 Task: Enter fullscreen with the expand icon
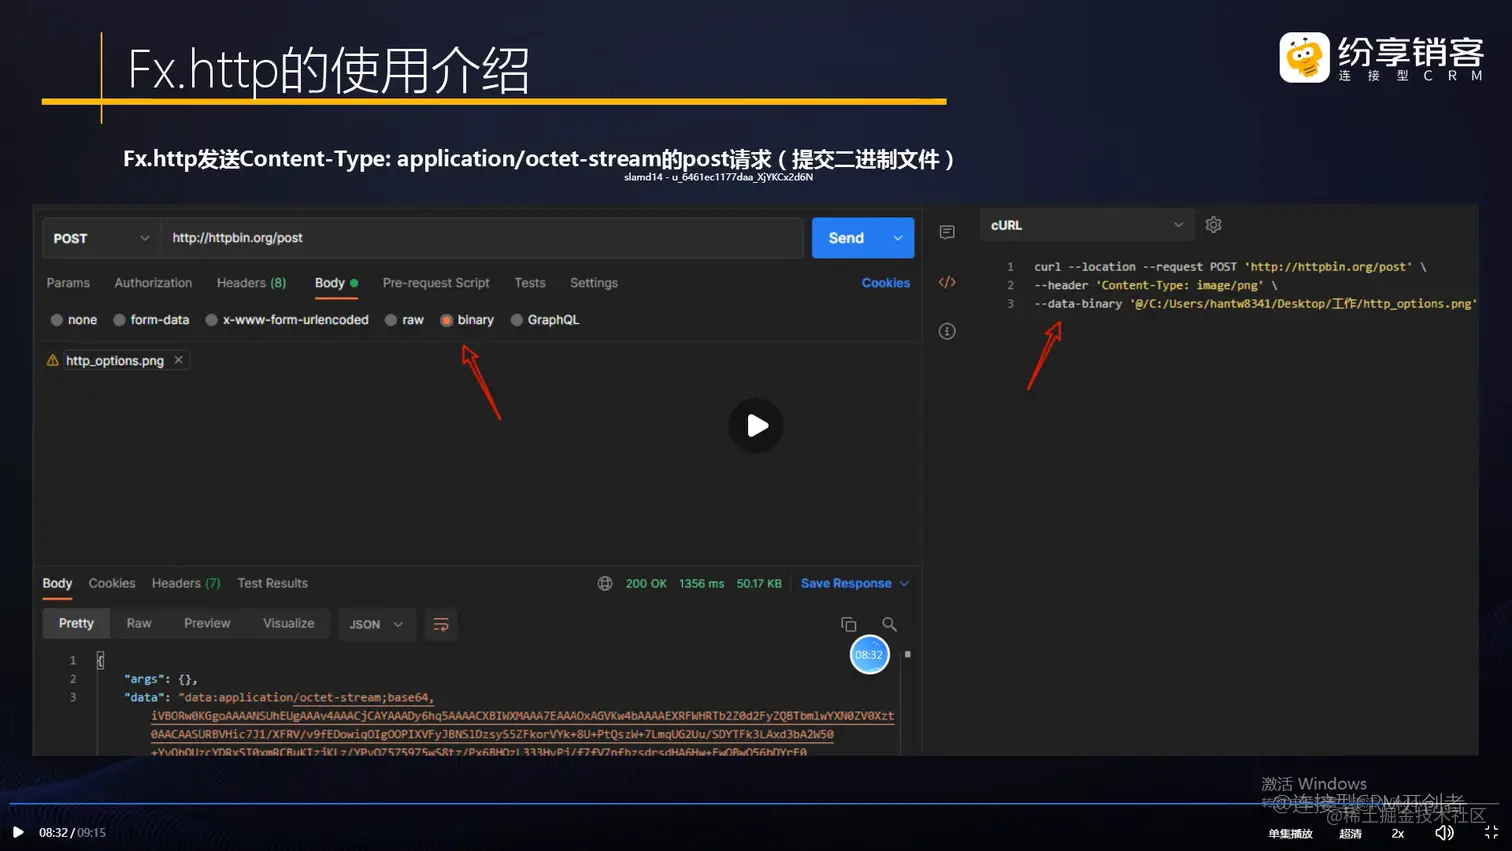[x=1491, y=832]
